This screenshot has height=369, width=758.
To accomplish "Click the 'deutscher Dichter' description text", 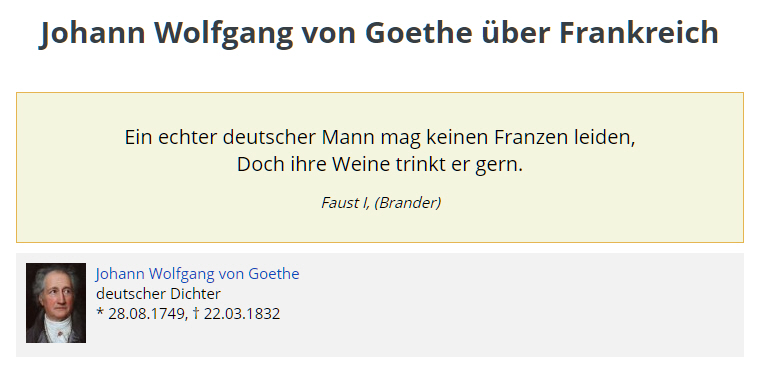I will [159, 294].
